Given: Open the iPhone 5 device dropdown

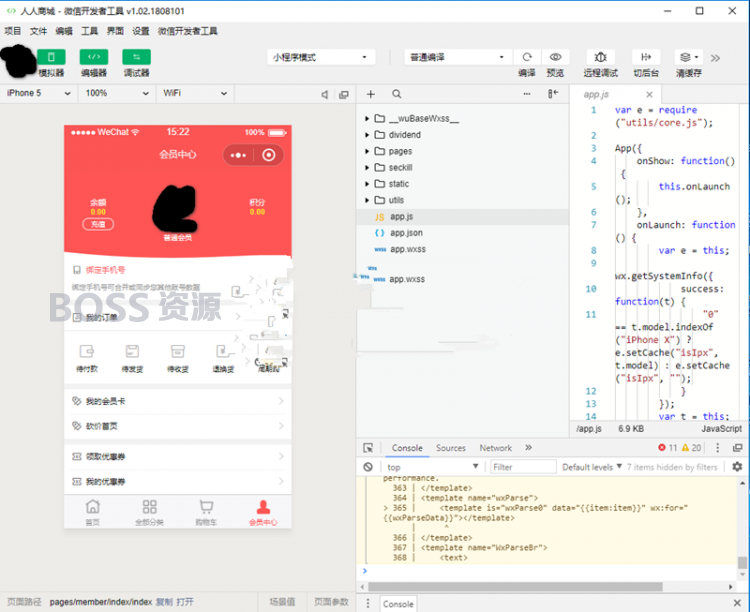Looking at the screenshot, I should (39, 93).
